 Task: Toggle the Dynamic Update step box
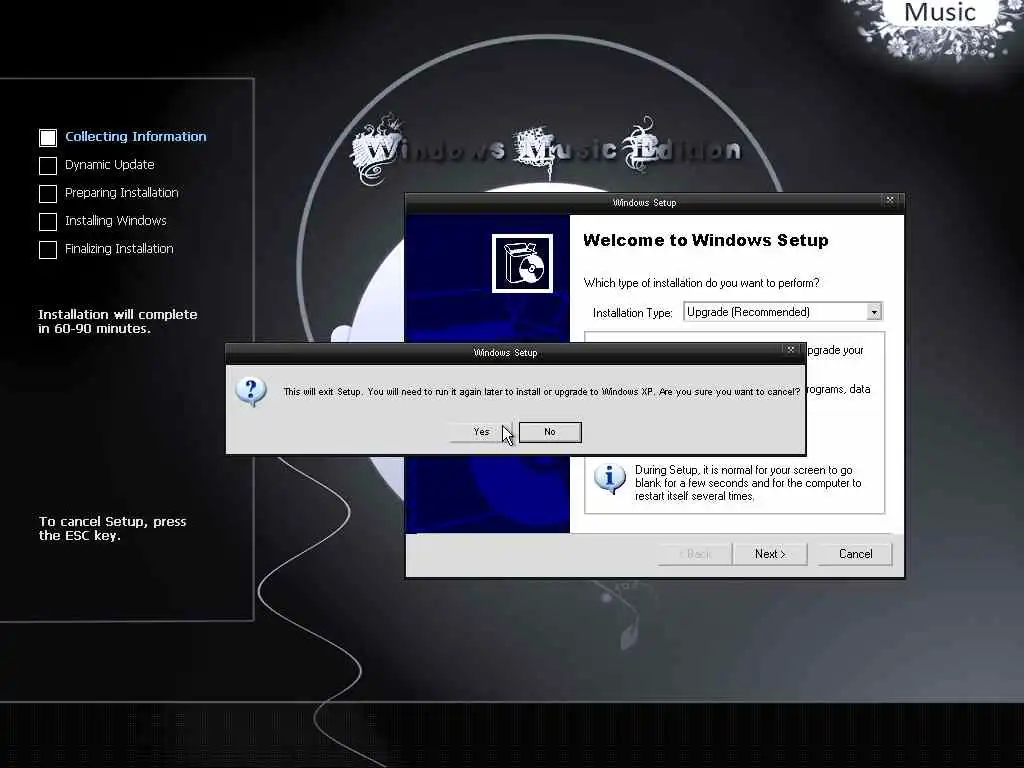click(48, 166)
